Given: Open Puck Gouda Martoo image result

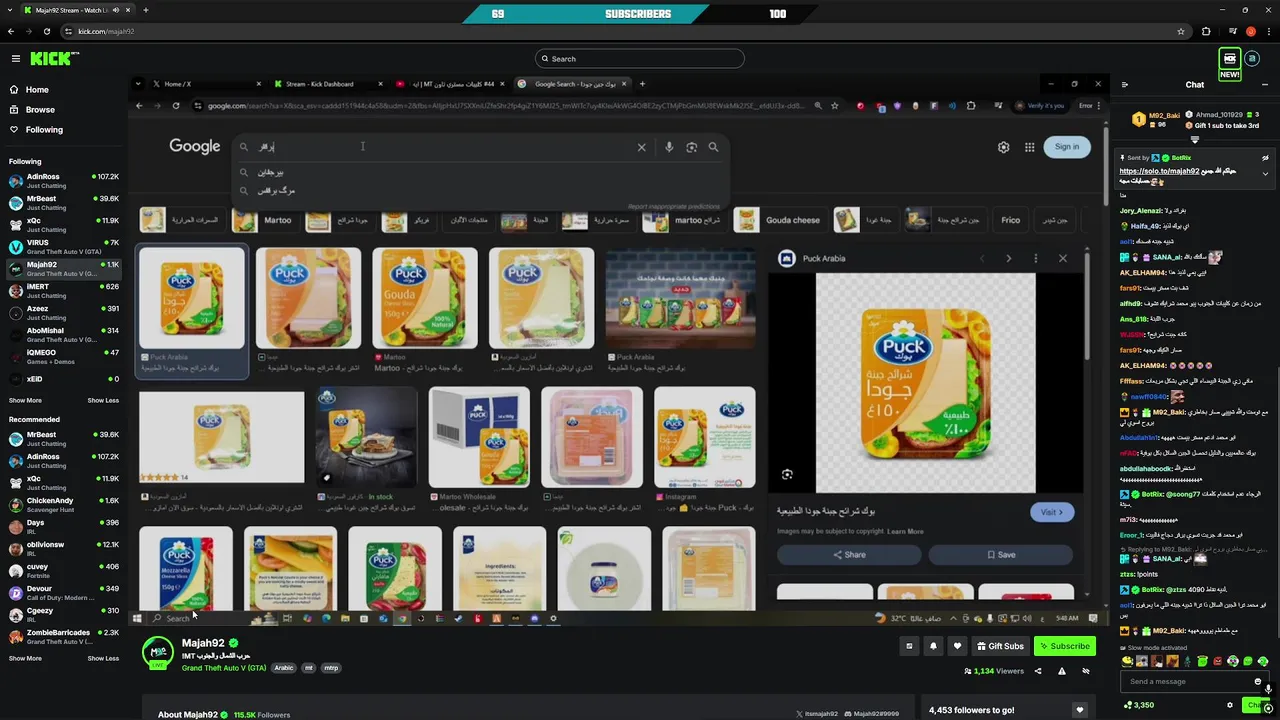Looking at the screenshot, I should click(425, 298).
